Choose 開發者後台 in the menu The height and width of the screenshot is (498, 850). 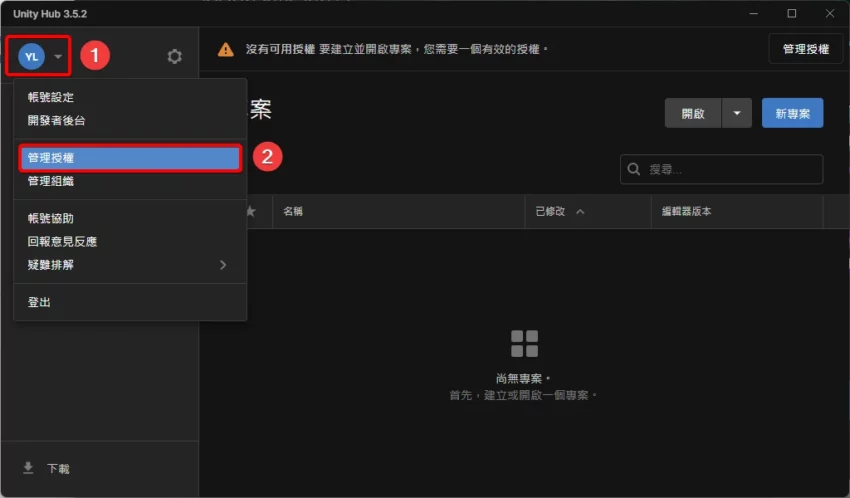pos(130,120)
